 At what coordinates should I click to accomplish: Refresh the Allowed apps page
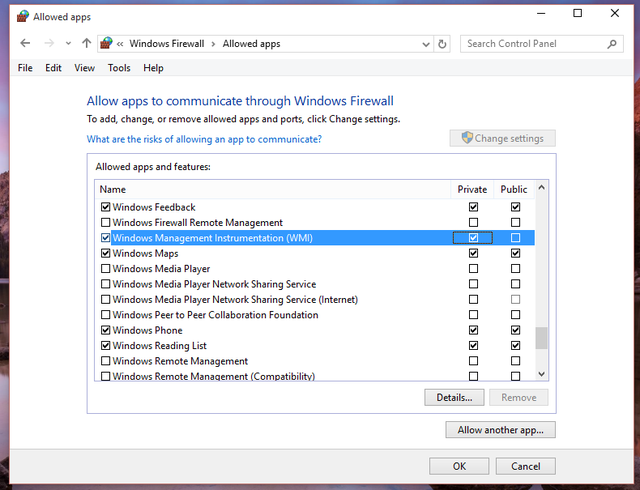(x=442, y=44)
